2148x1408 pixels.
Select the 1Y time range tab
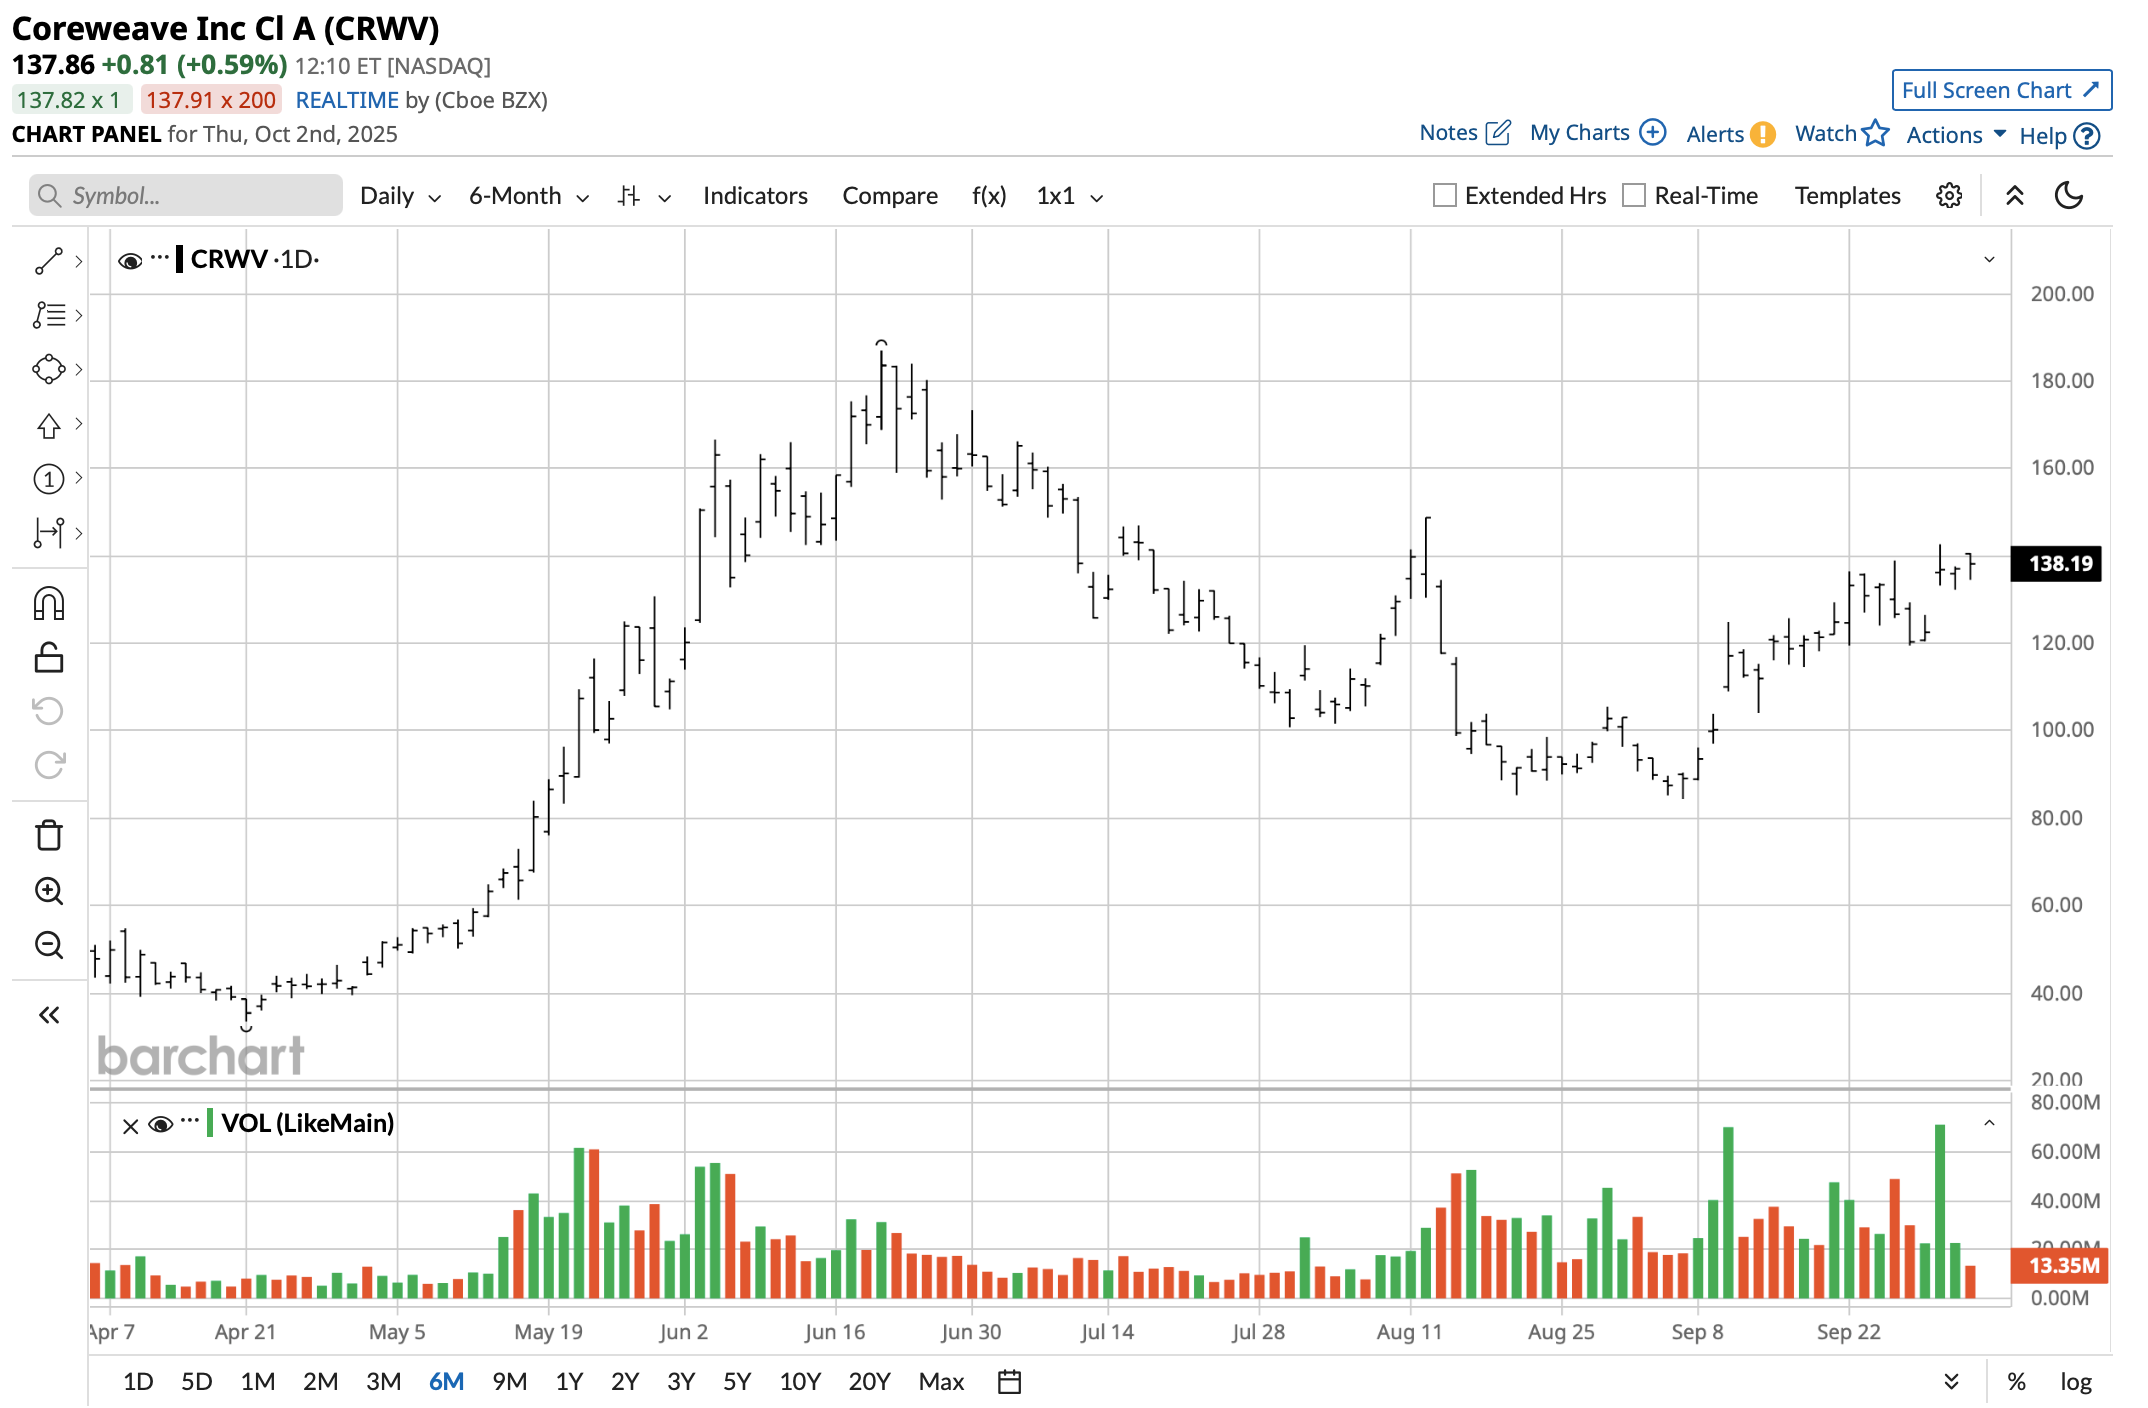569,1381
